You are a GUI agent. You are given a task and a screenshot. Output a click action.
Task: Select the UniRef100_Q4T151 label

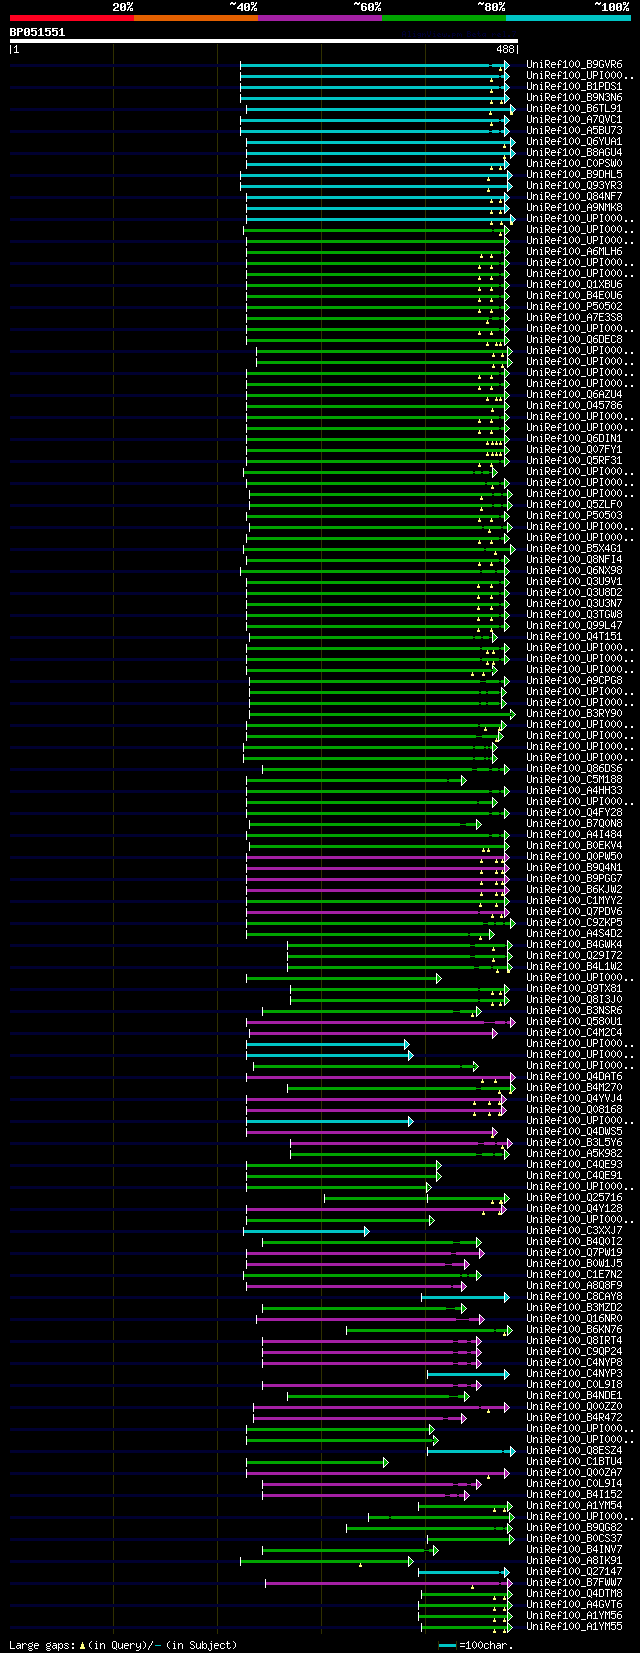(x=574, y=636)
